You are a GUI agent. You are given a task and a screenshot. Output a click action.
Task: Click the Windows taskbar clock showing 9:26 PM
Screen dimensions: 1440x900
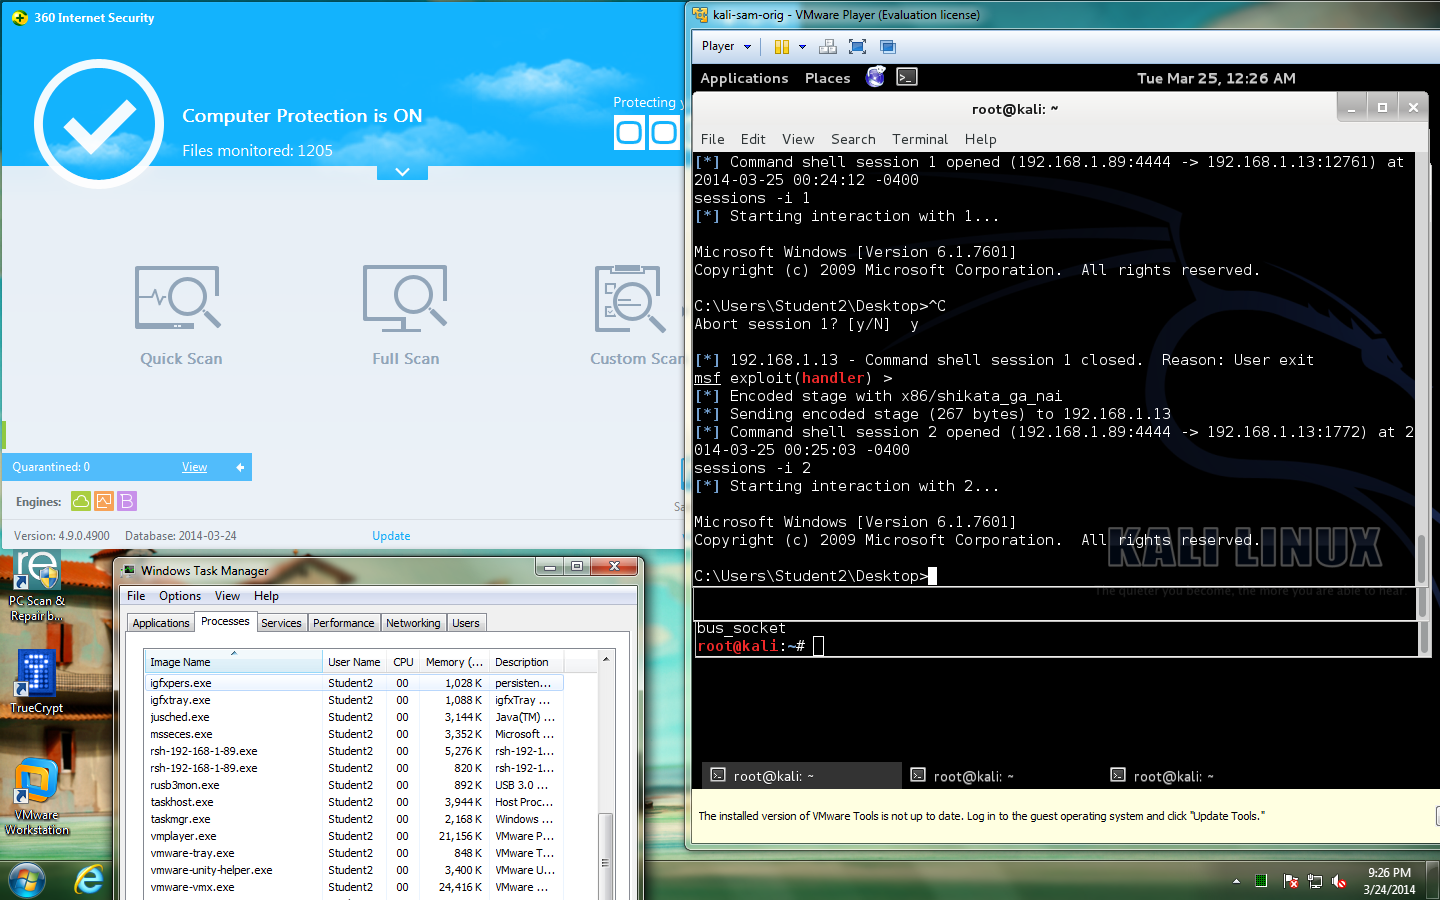pos(1389,881)
